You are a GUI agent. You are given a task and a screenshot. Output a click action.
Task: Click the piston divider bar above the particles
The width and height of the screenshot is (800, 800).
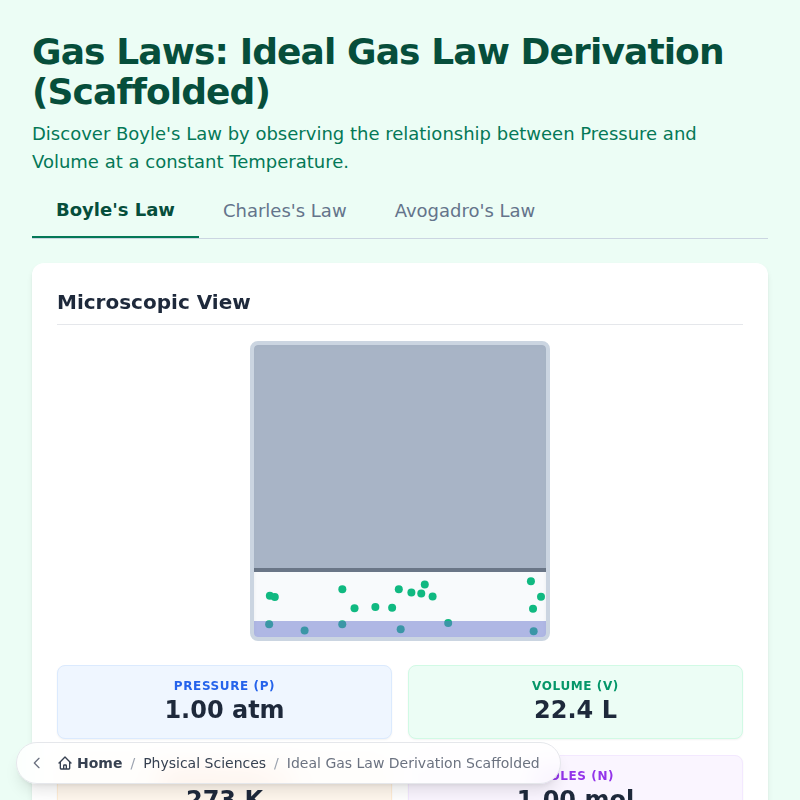click(x=400, y=568)
